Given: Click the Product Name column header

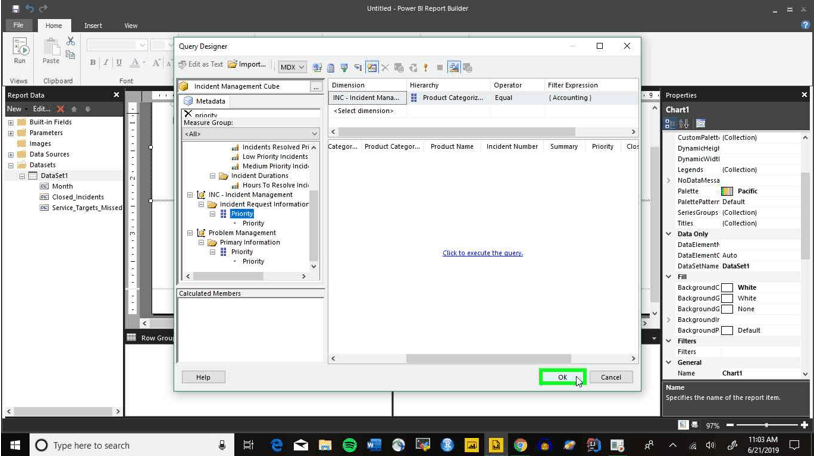Looking at the screenshot, I should [452, 147].
